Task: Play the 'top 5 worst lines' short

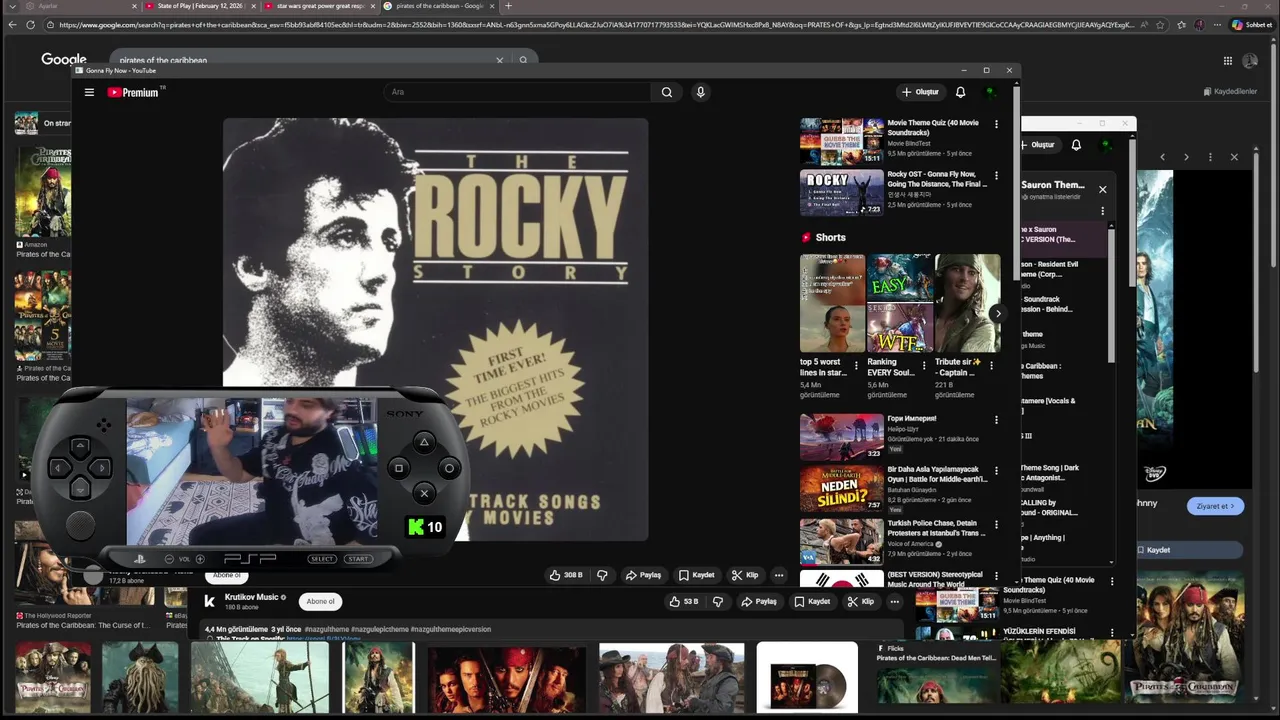Action: (832, 303)
